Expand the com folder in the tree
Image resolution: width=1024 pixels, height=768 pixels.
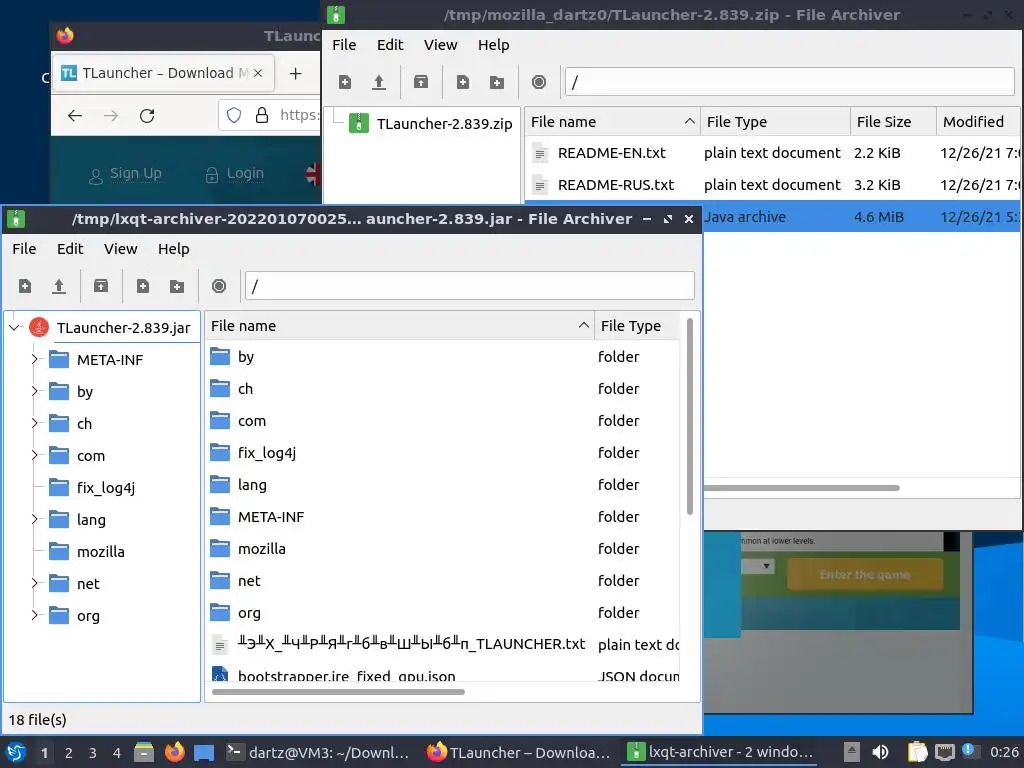pyautogui.click(x=34, y=455)
